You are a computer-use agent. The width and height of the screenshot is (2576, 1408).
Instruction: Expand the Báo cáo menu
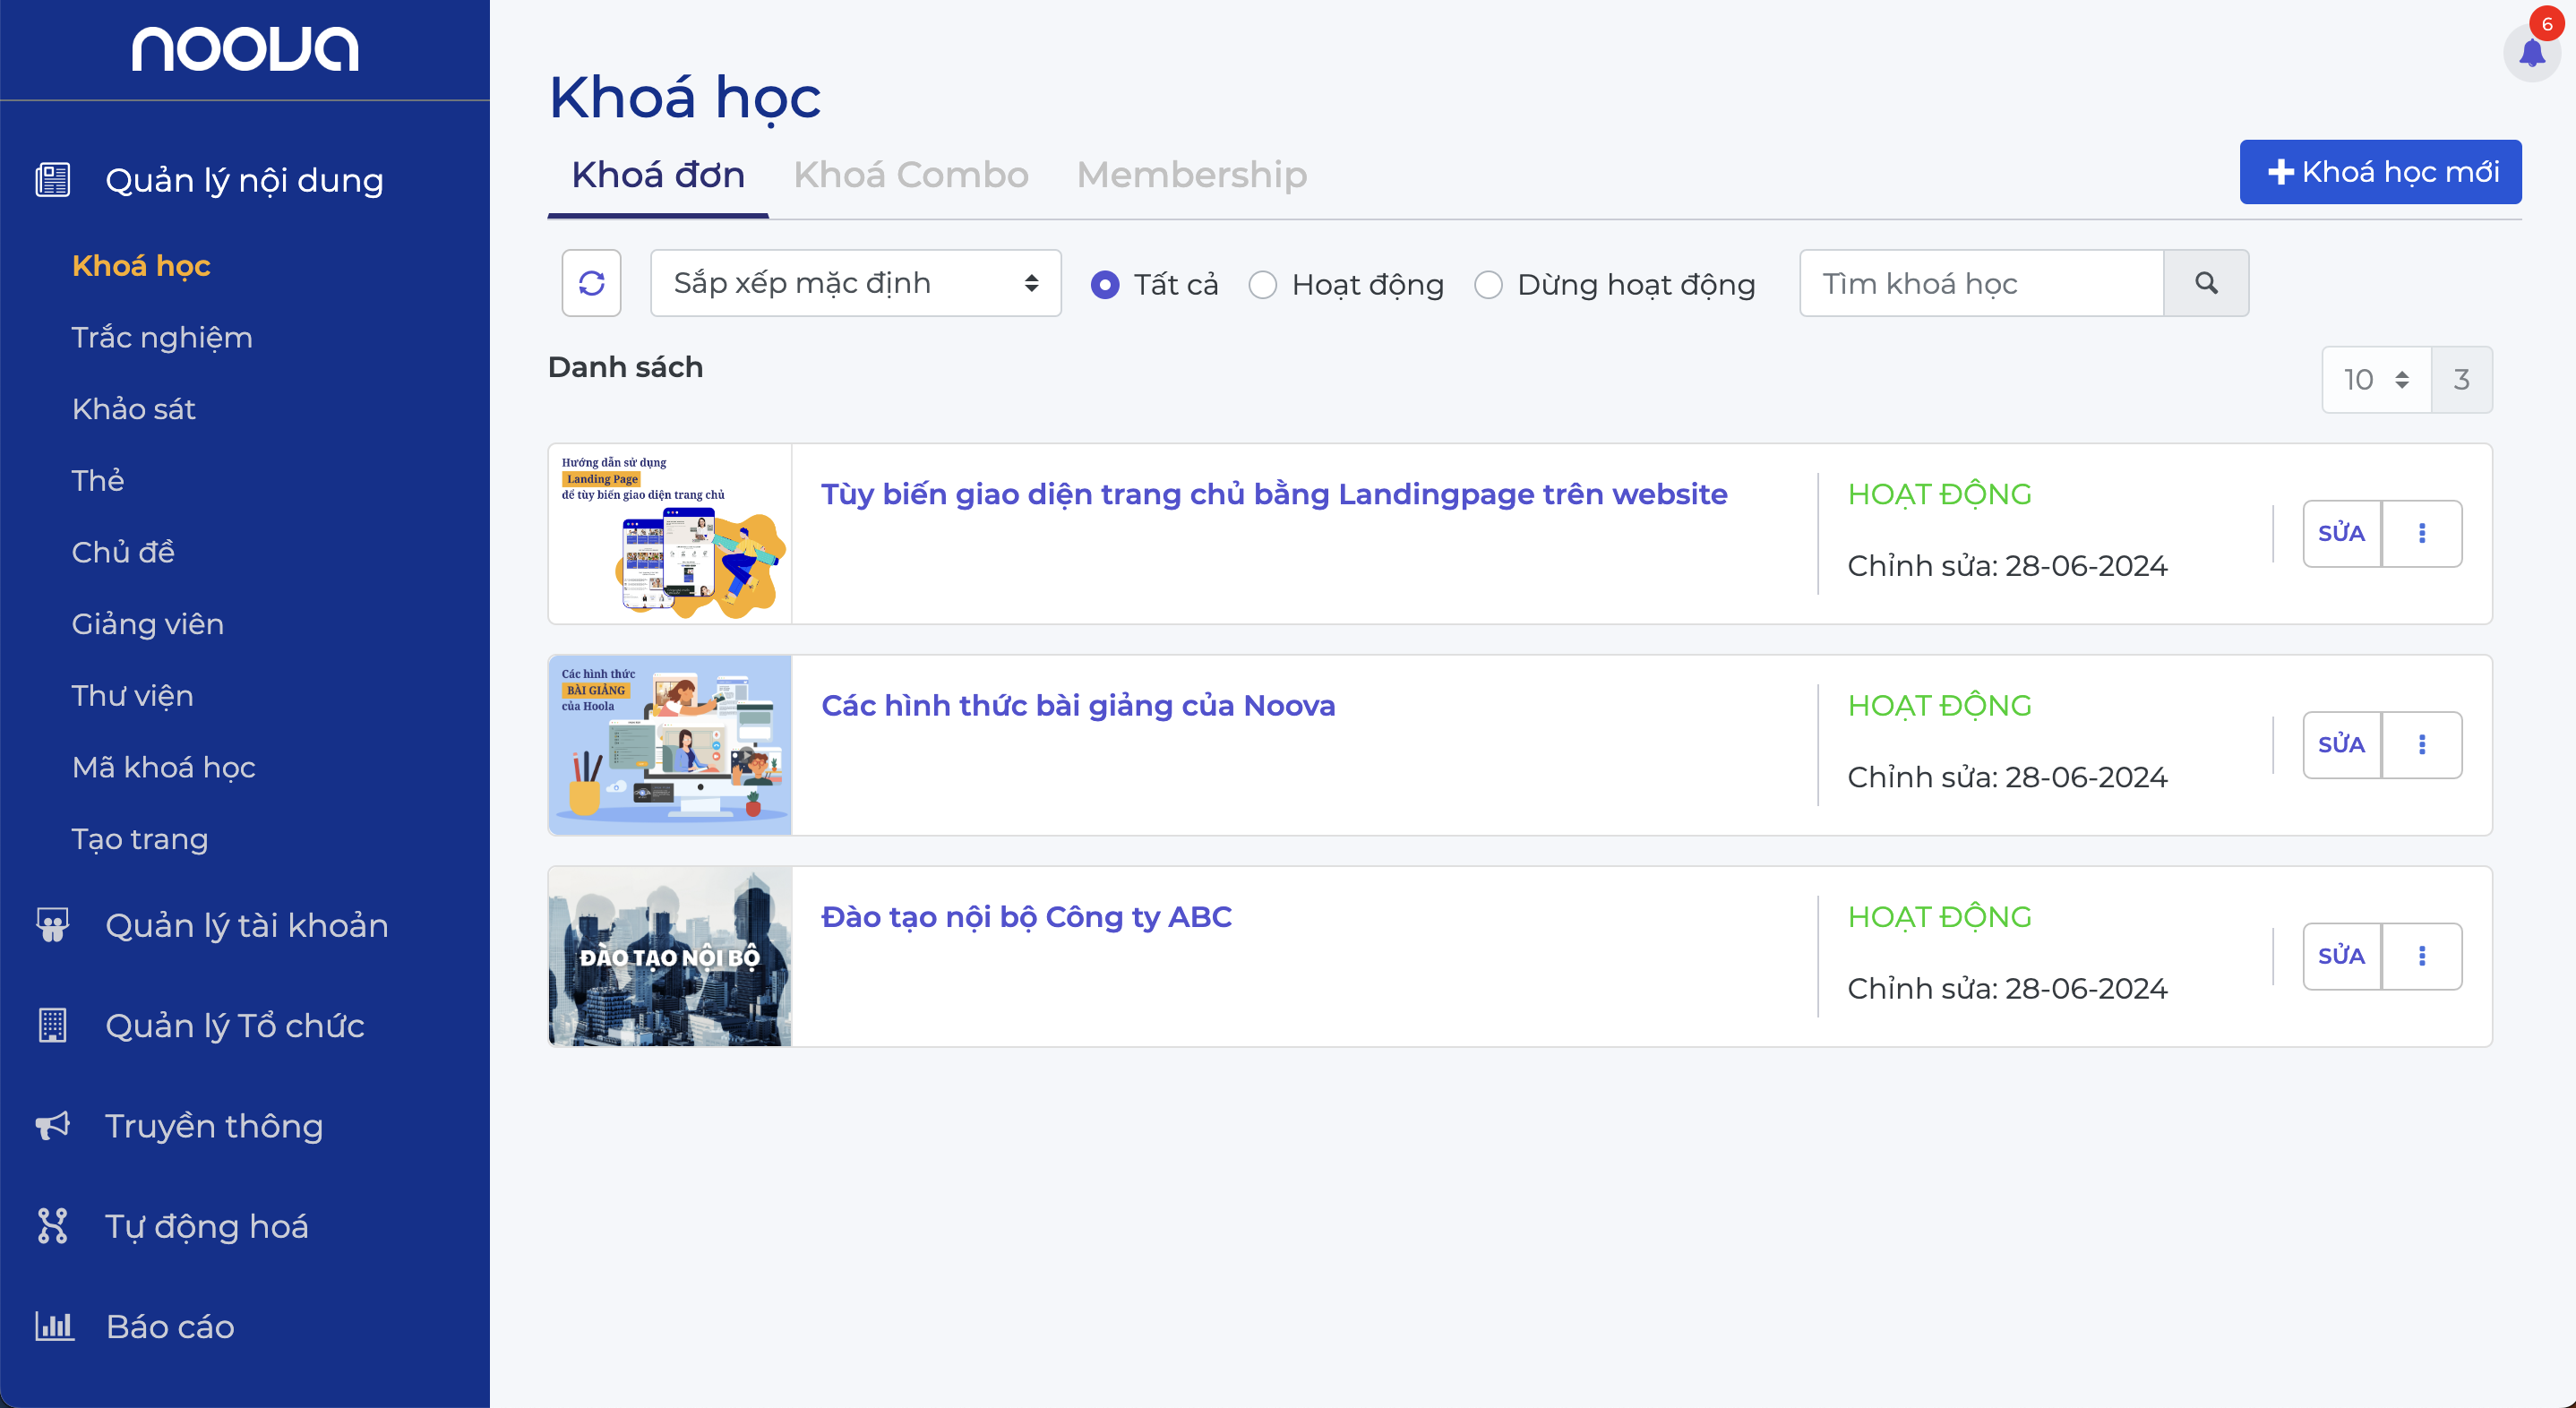170,1326
